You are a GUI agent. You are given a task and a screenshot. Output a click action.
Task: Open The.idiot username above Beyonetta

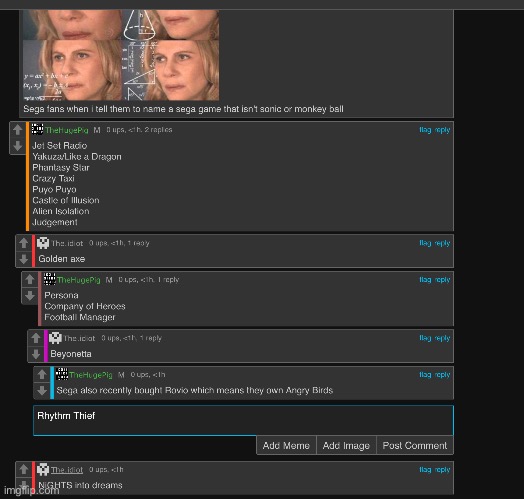pos(79,338)
